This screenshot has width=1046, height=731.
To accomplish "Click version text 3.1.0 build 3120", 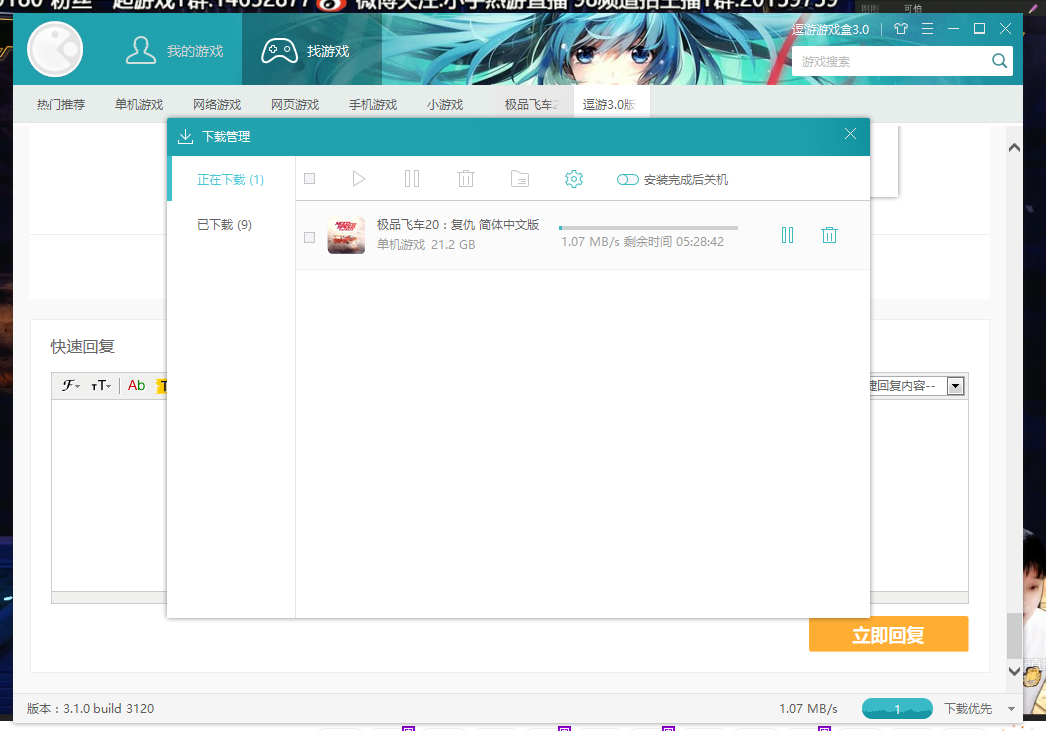I will 90,708.
